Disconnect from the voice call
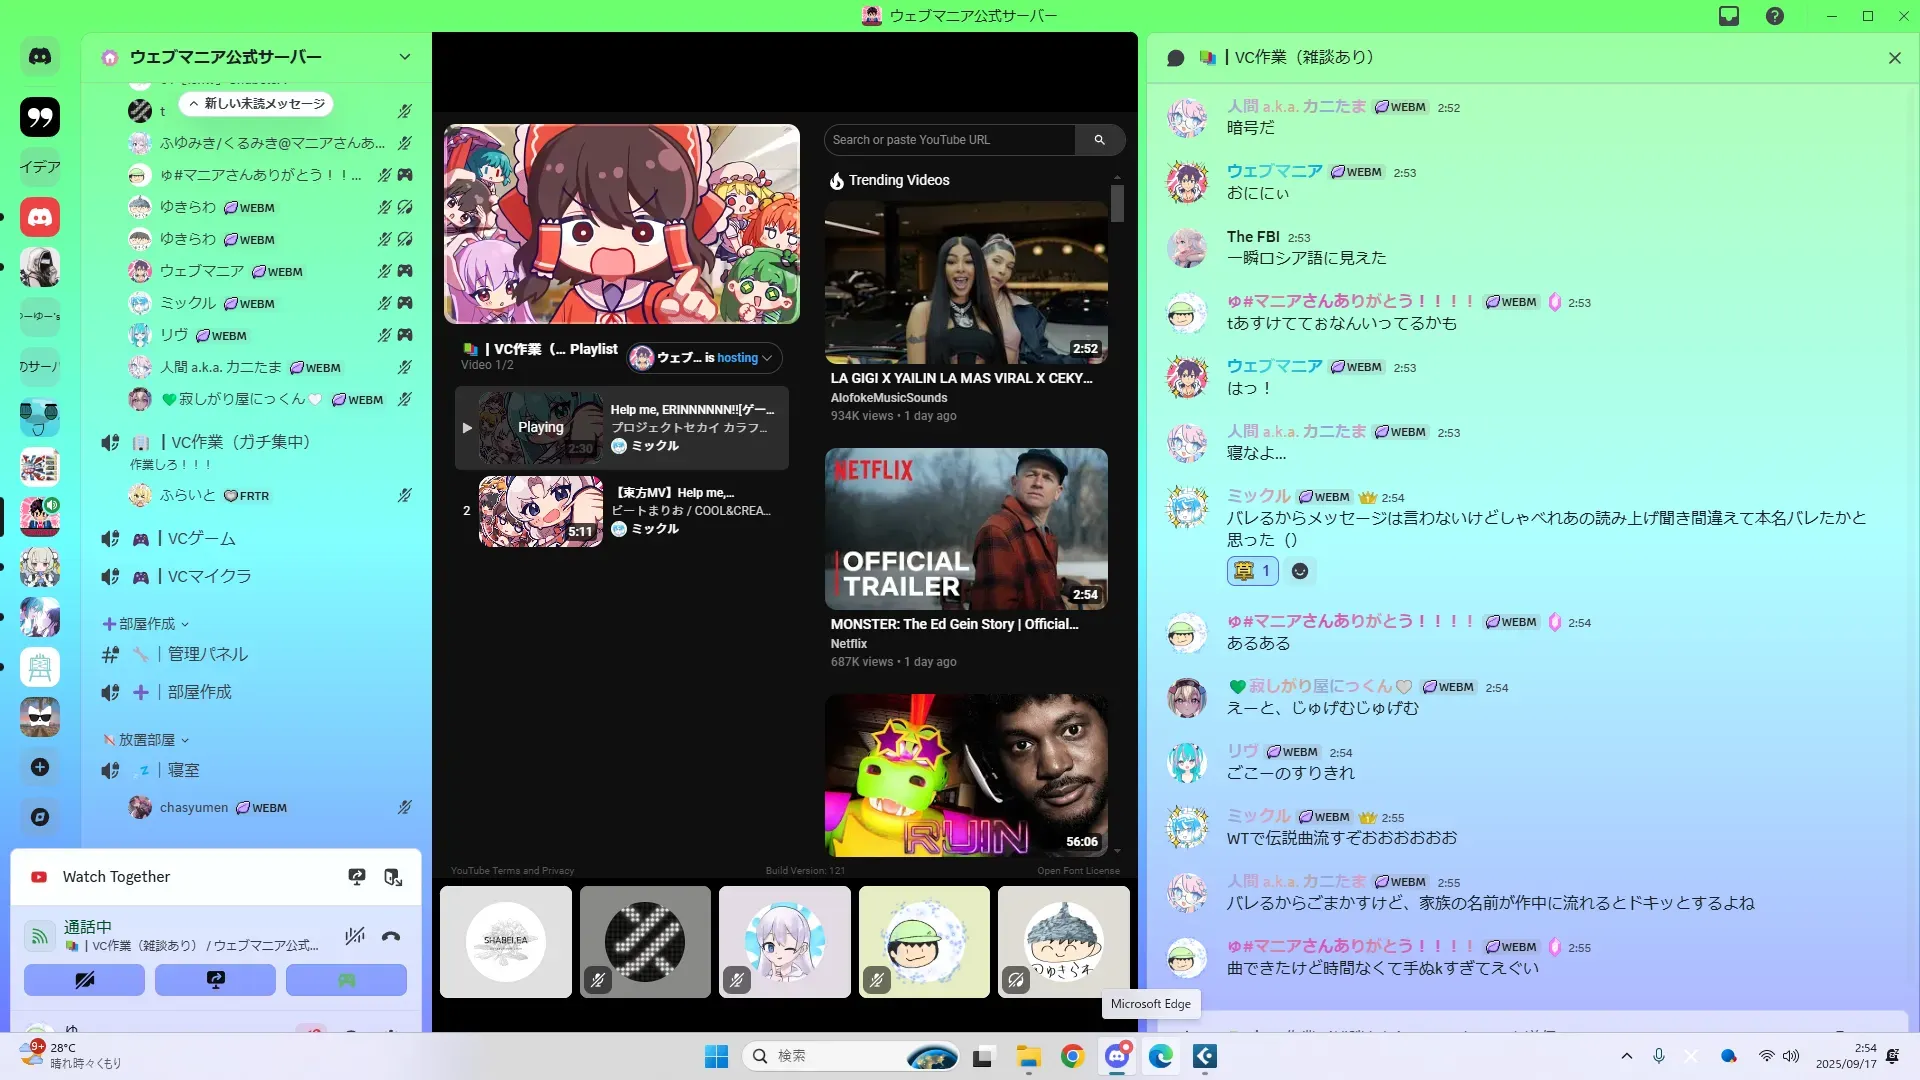 point(391,937)
